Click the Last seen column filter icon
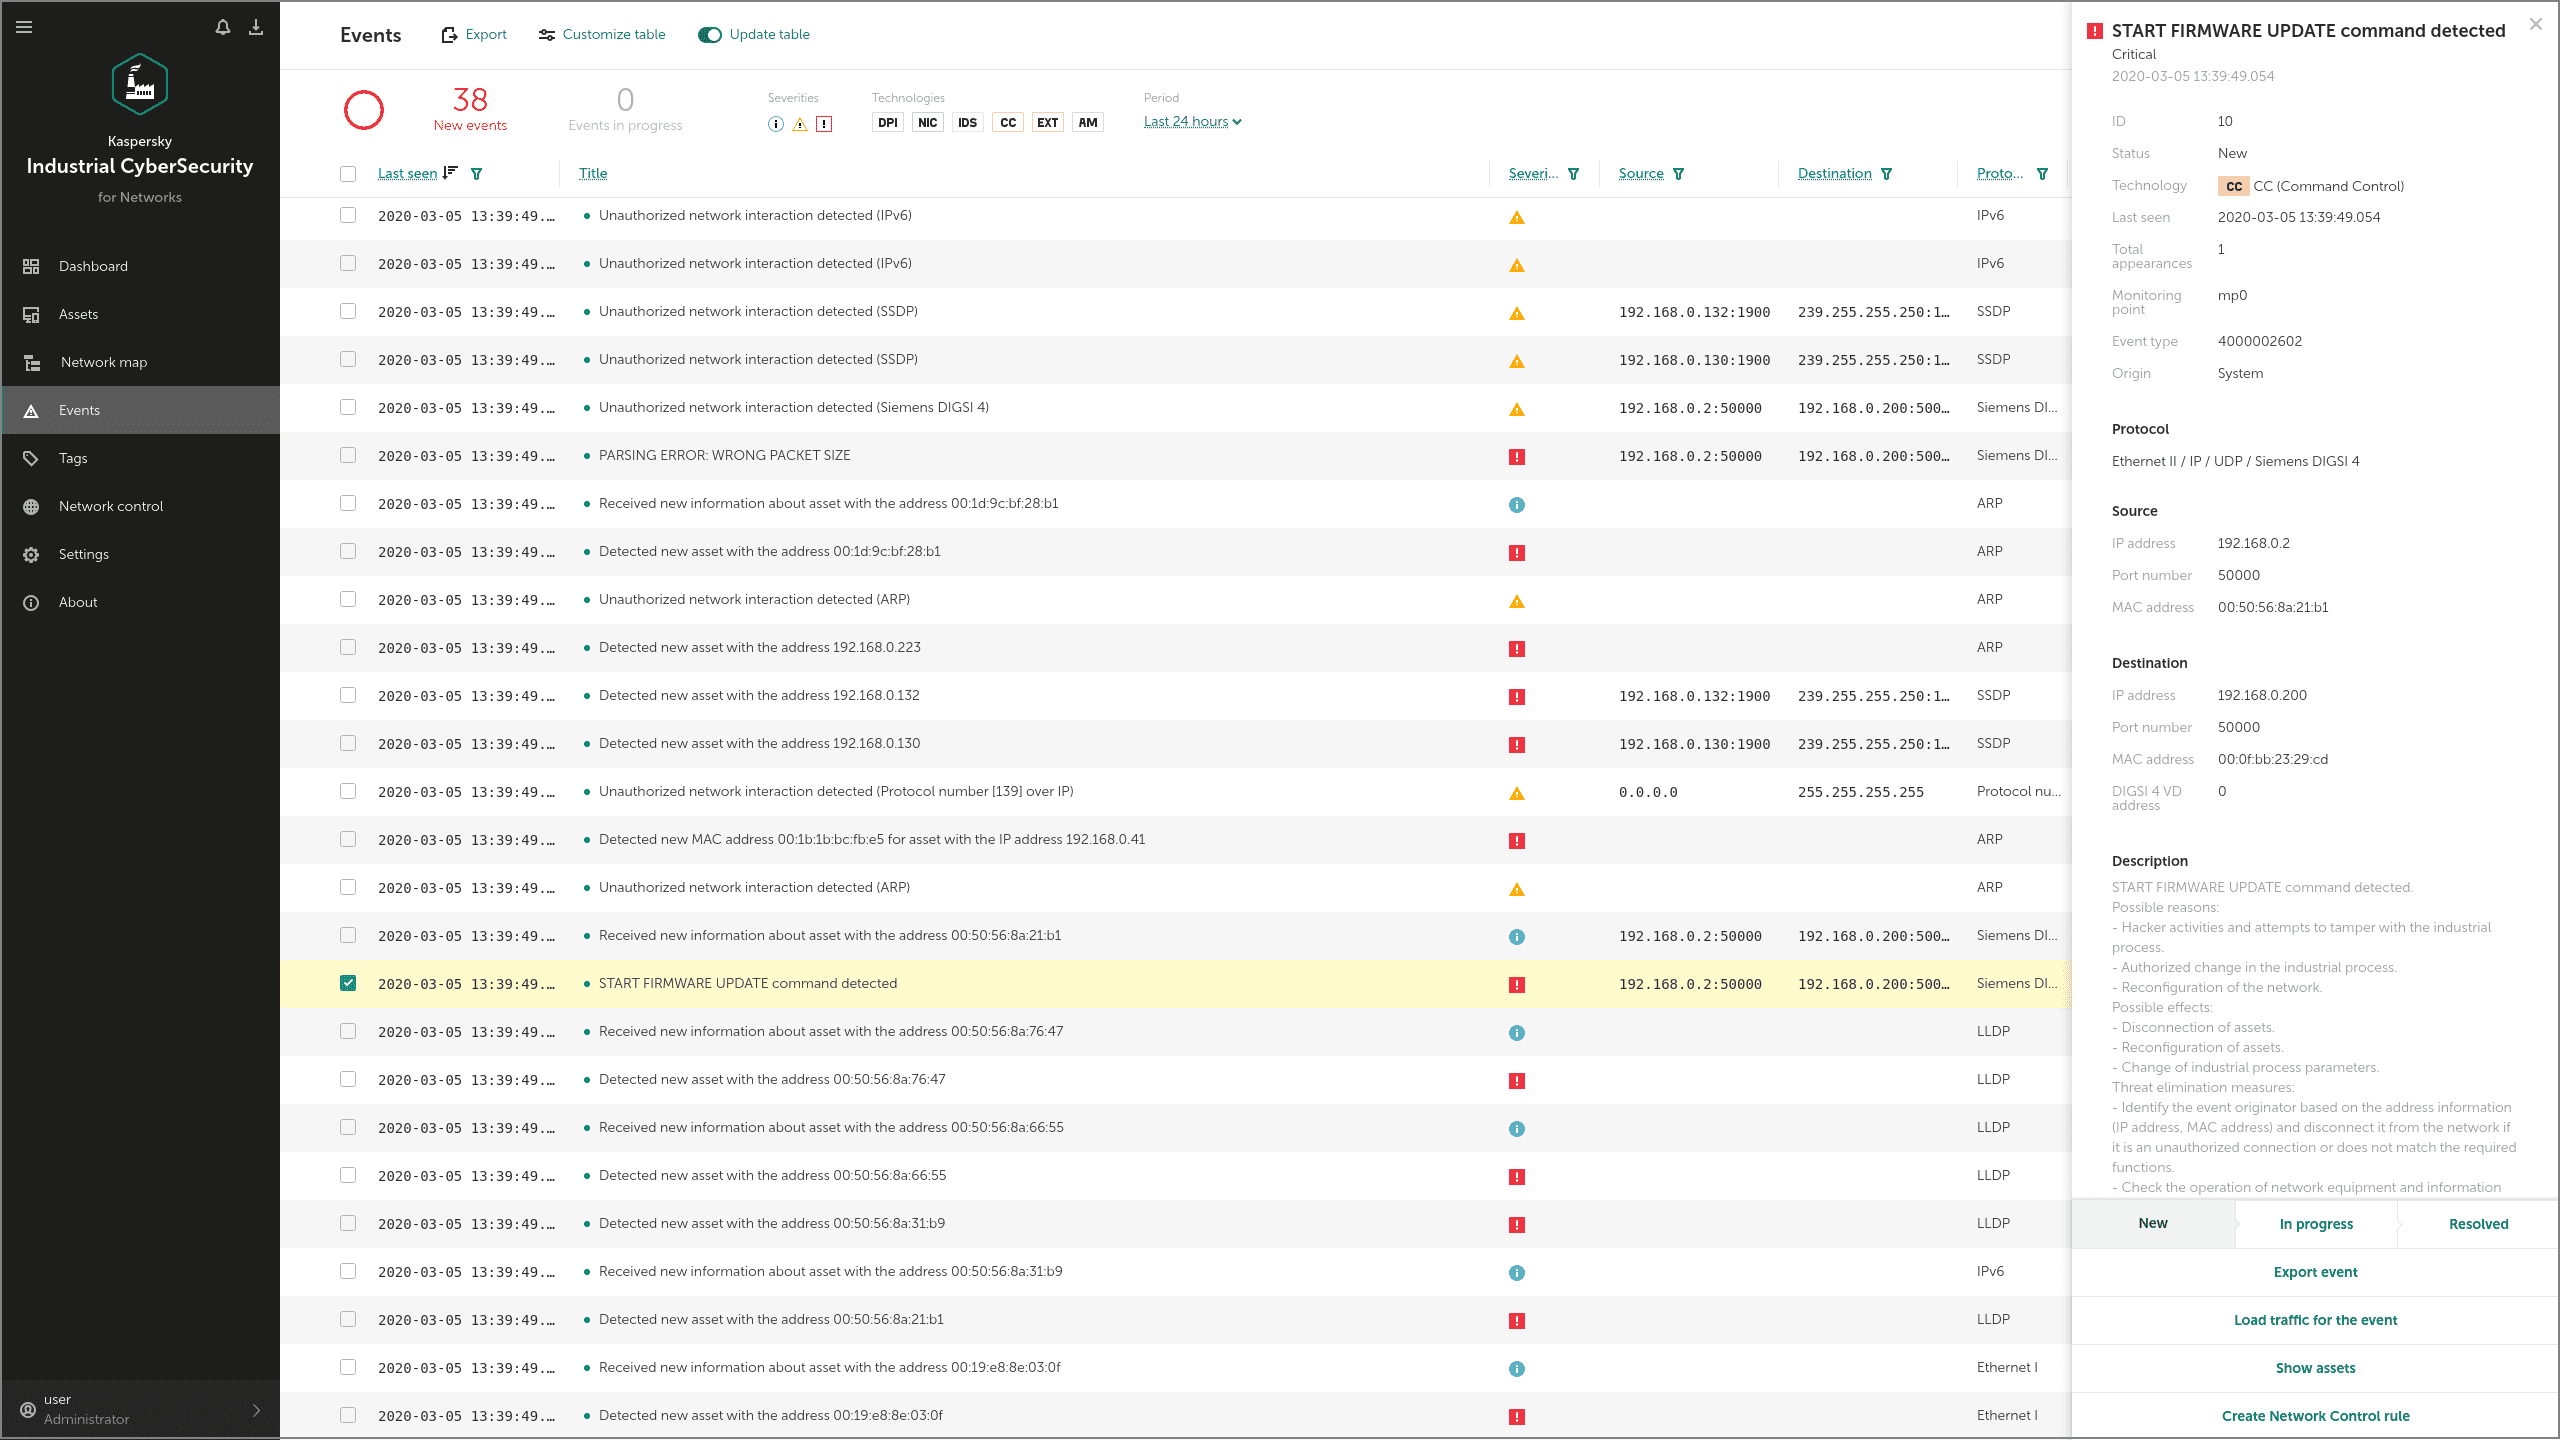Viewport: 2560px width, 1440px height. click(477, 174)
